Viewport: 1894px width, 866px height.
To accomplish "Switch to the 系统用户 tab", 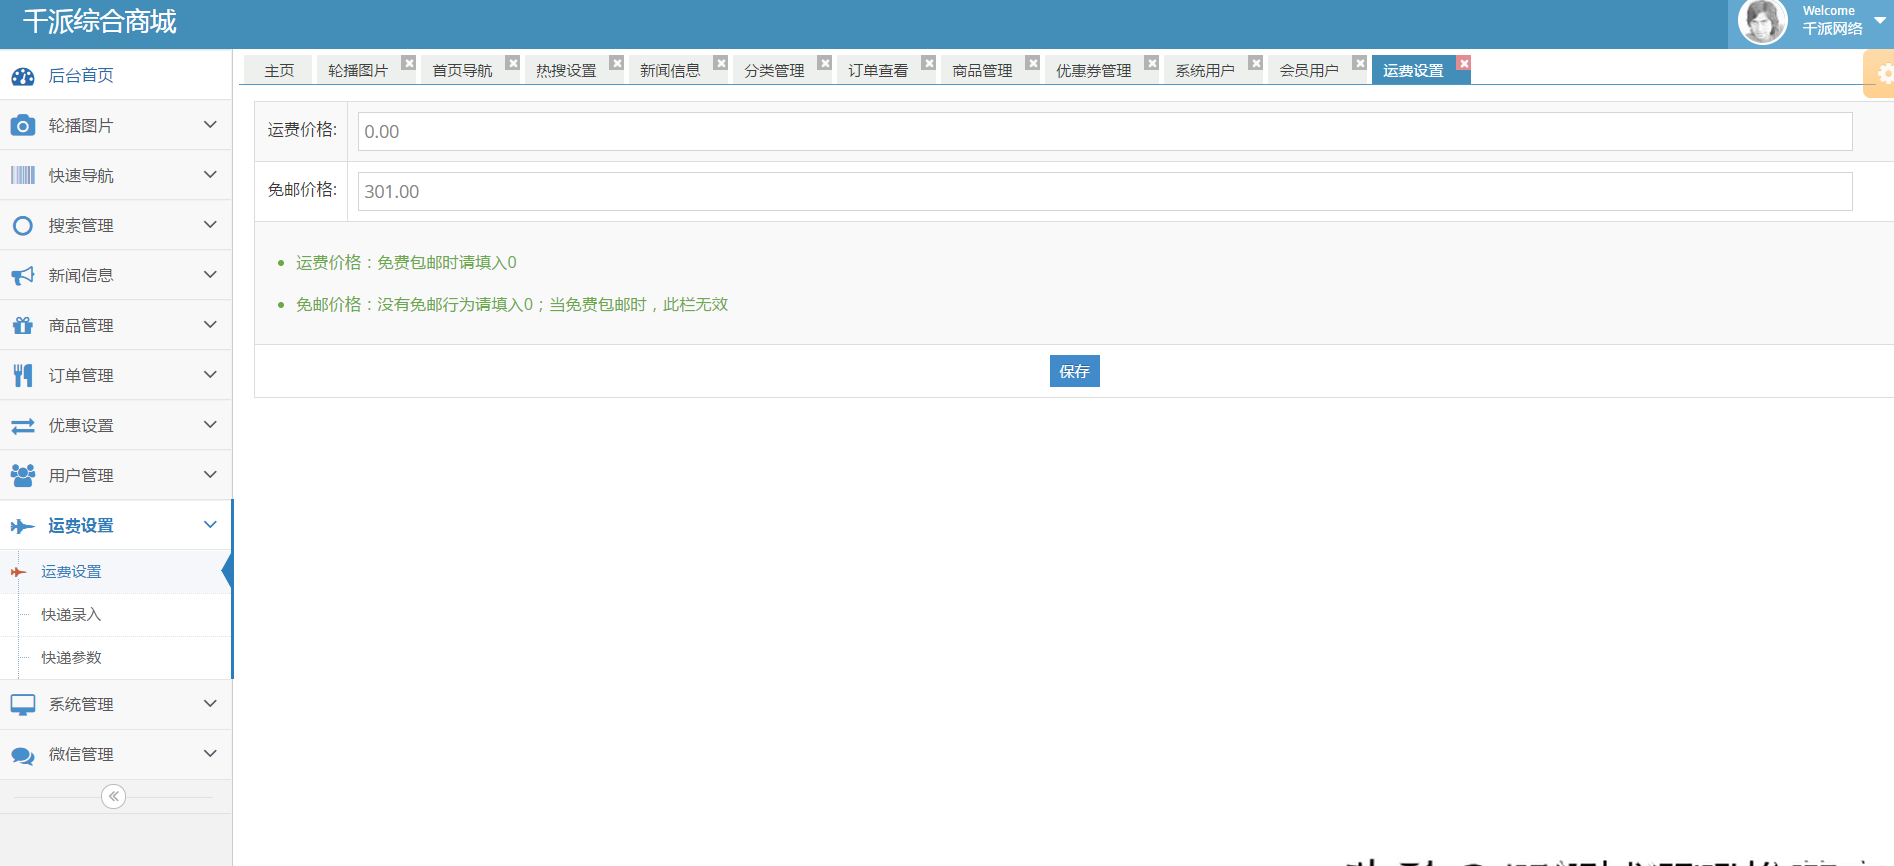I will click(1205, 70).
